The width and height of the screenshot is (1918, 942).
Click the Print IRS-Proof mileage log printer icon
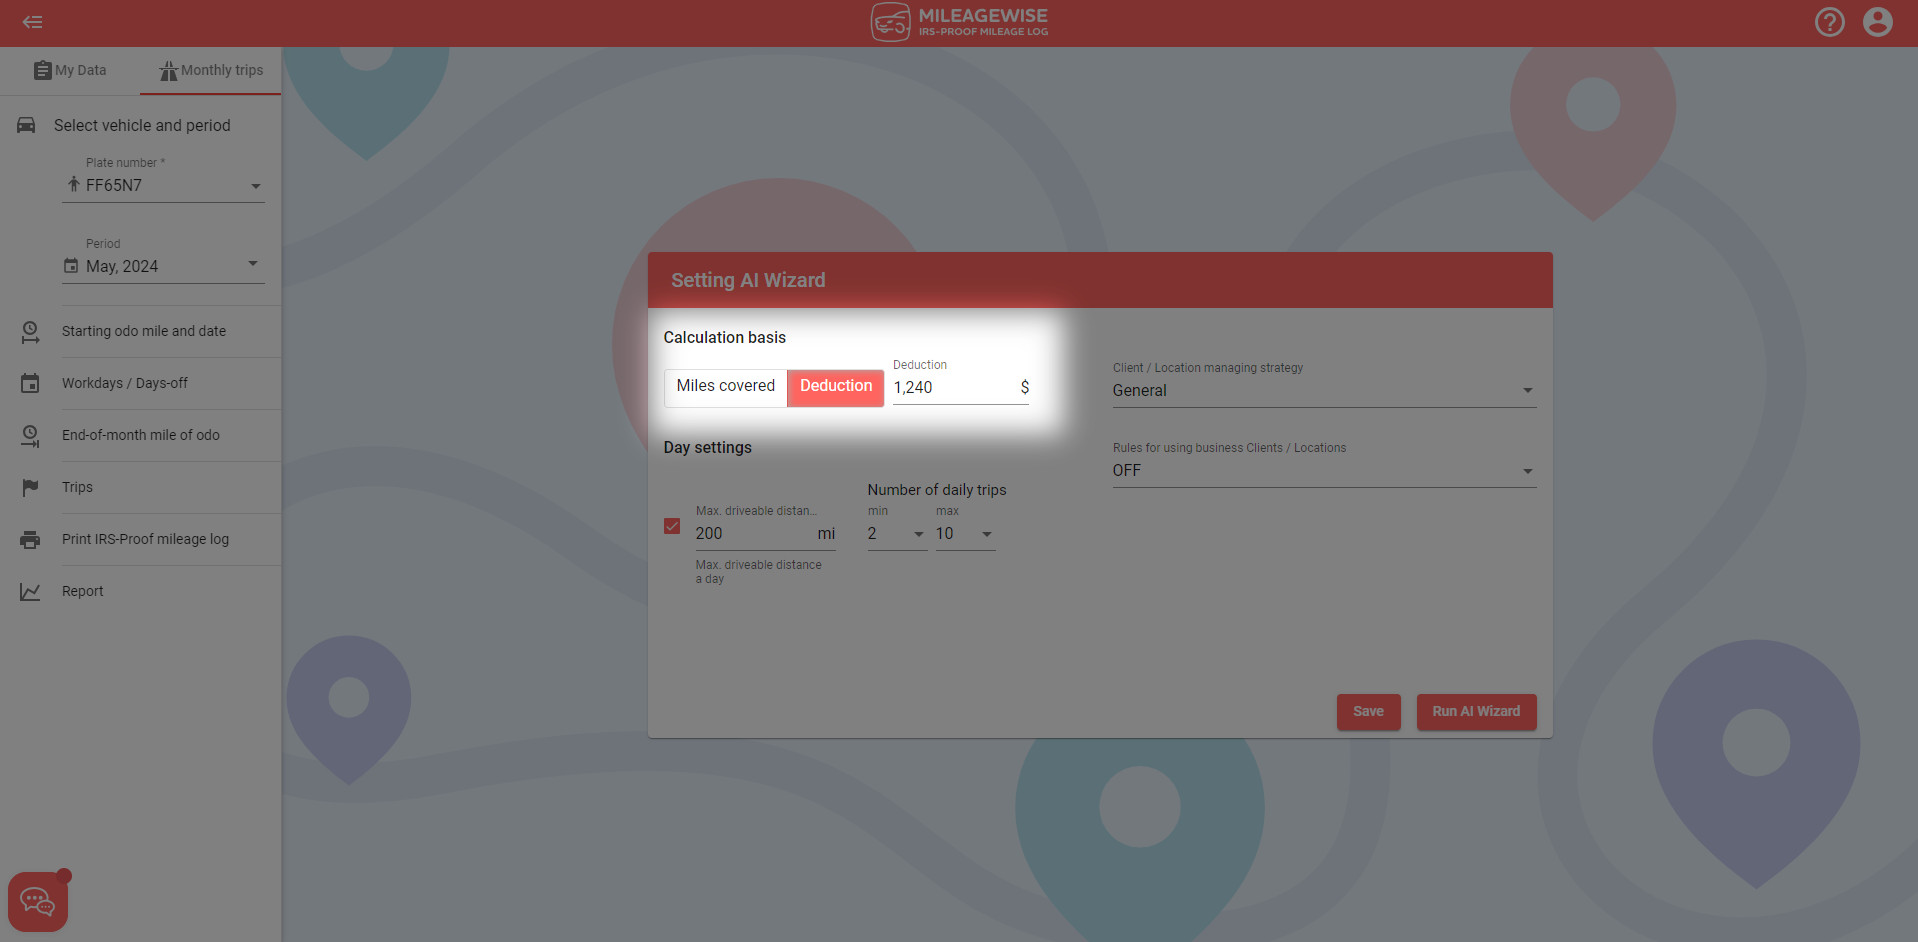click(29, 539)
